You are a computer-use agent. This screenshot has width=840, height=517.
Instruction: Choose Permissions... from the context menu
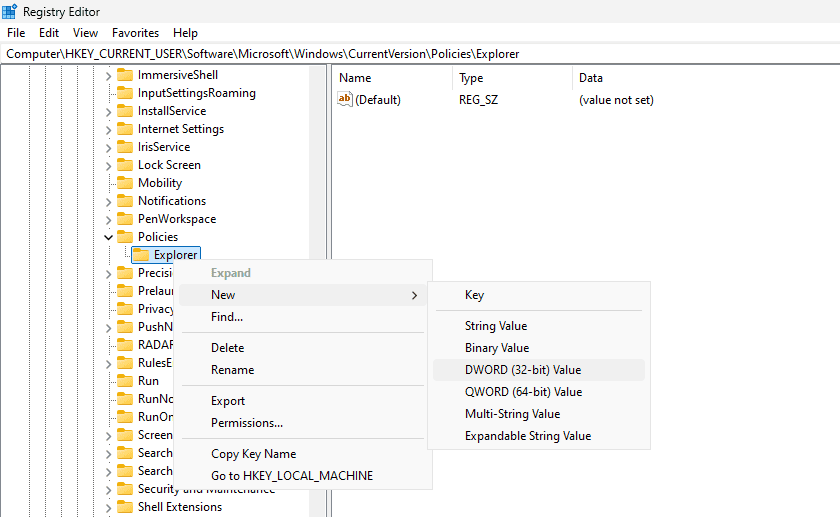pyautogui.click(x=303, y=423)
